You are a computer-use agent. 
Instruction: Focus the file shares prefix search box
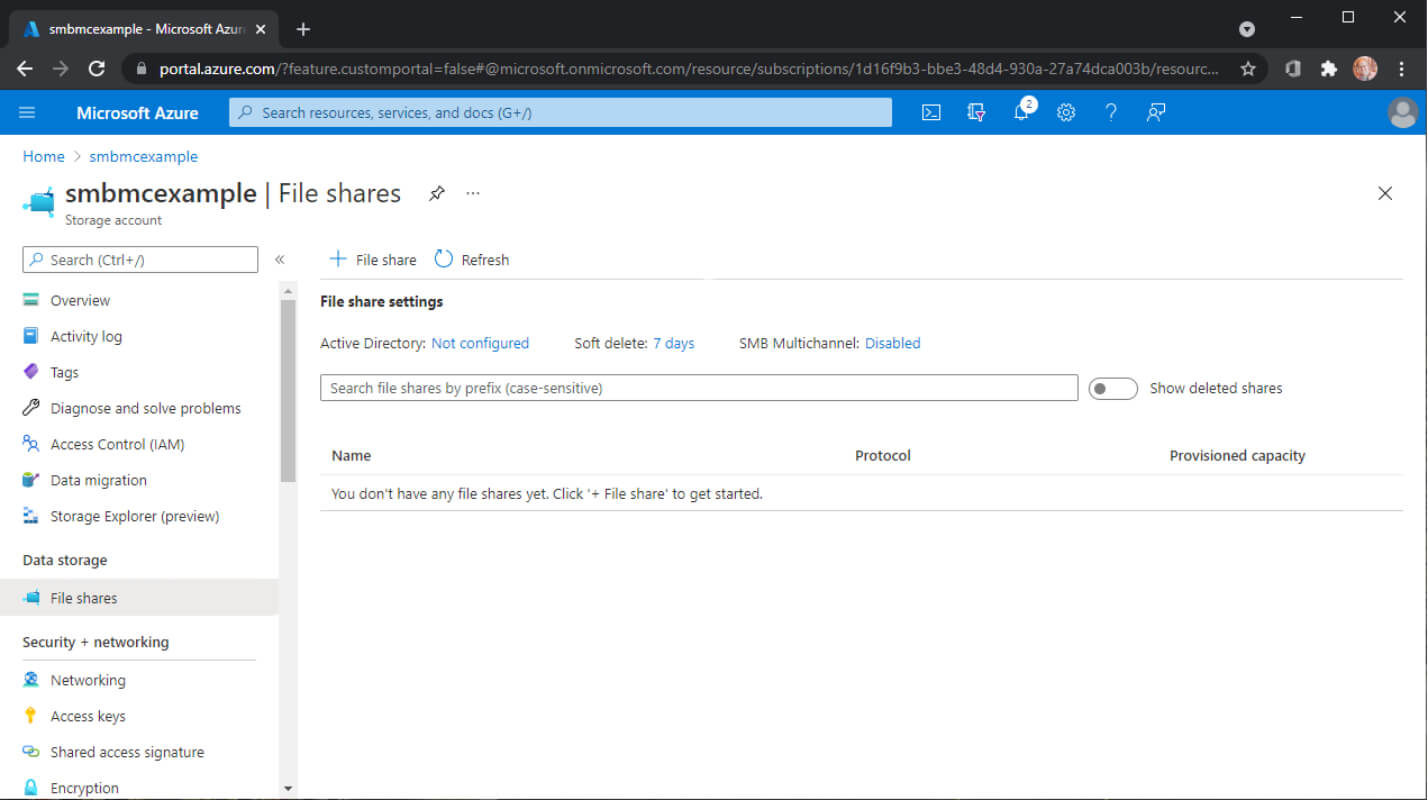tap(699, 388)
